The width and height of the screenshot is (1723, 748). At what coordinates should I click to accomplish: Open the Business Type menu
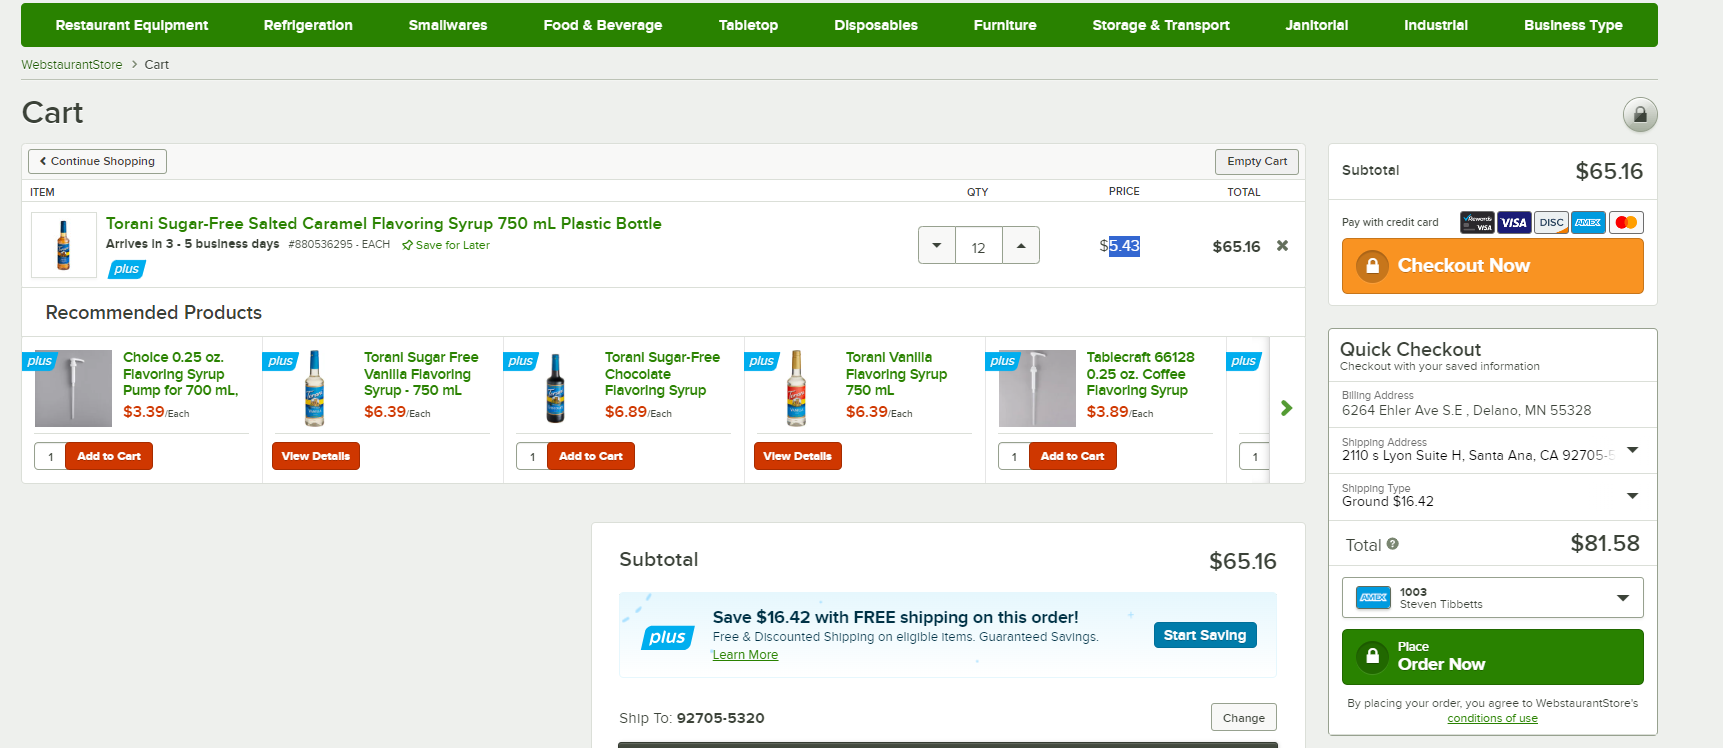click(x=1573, y=25)
